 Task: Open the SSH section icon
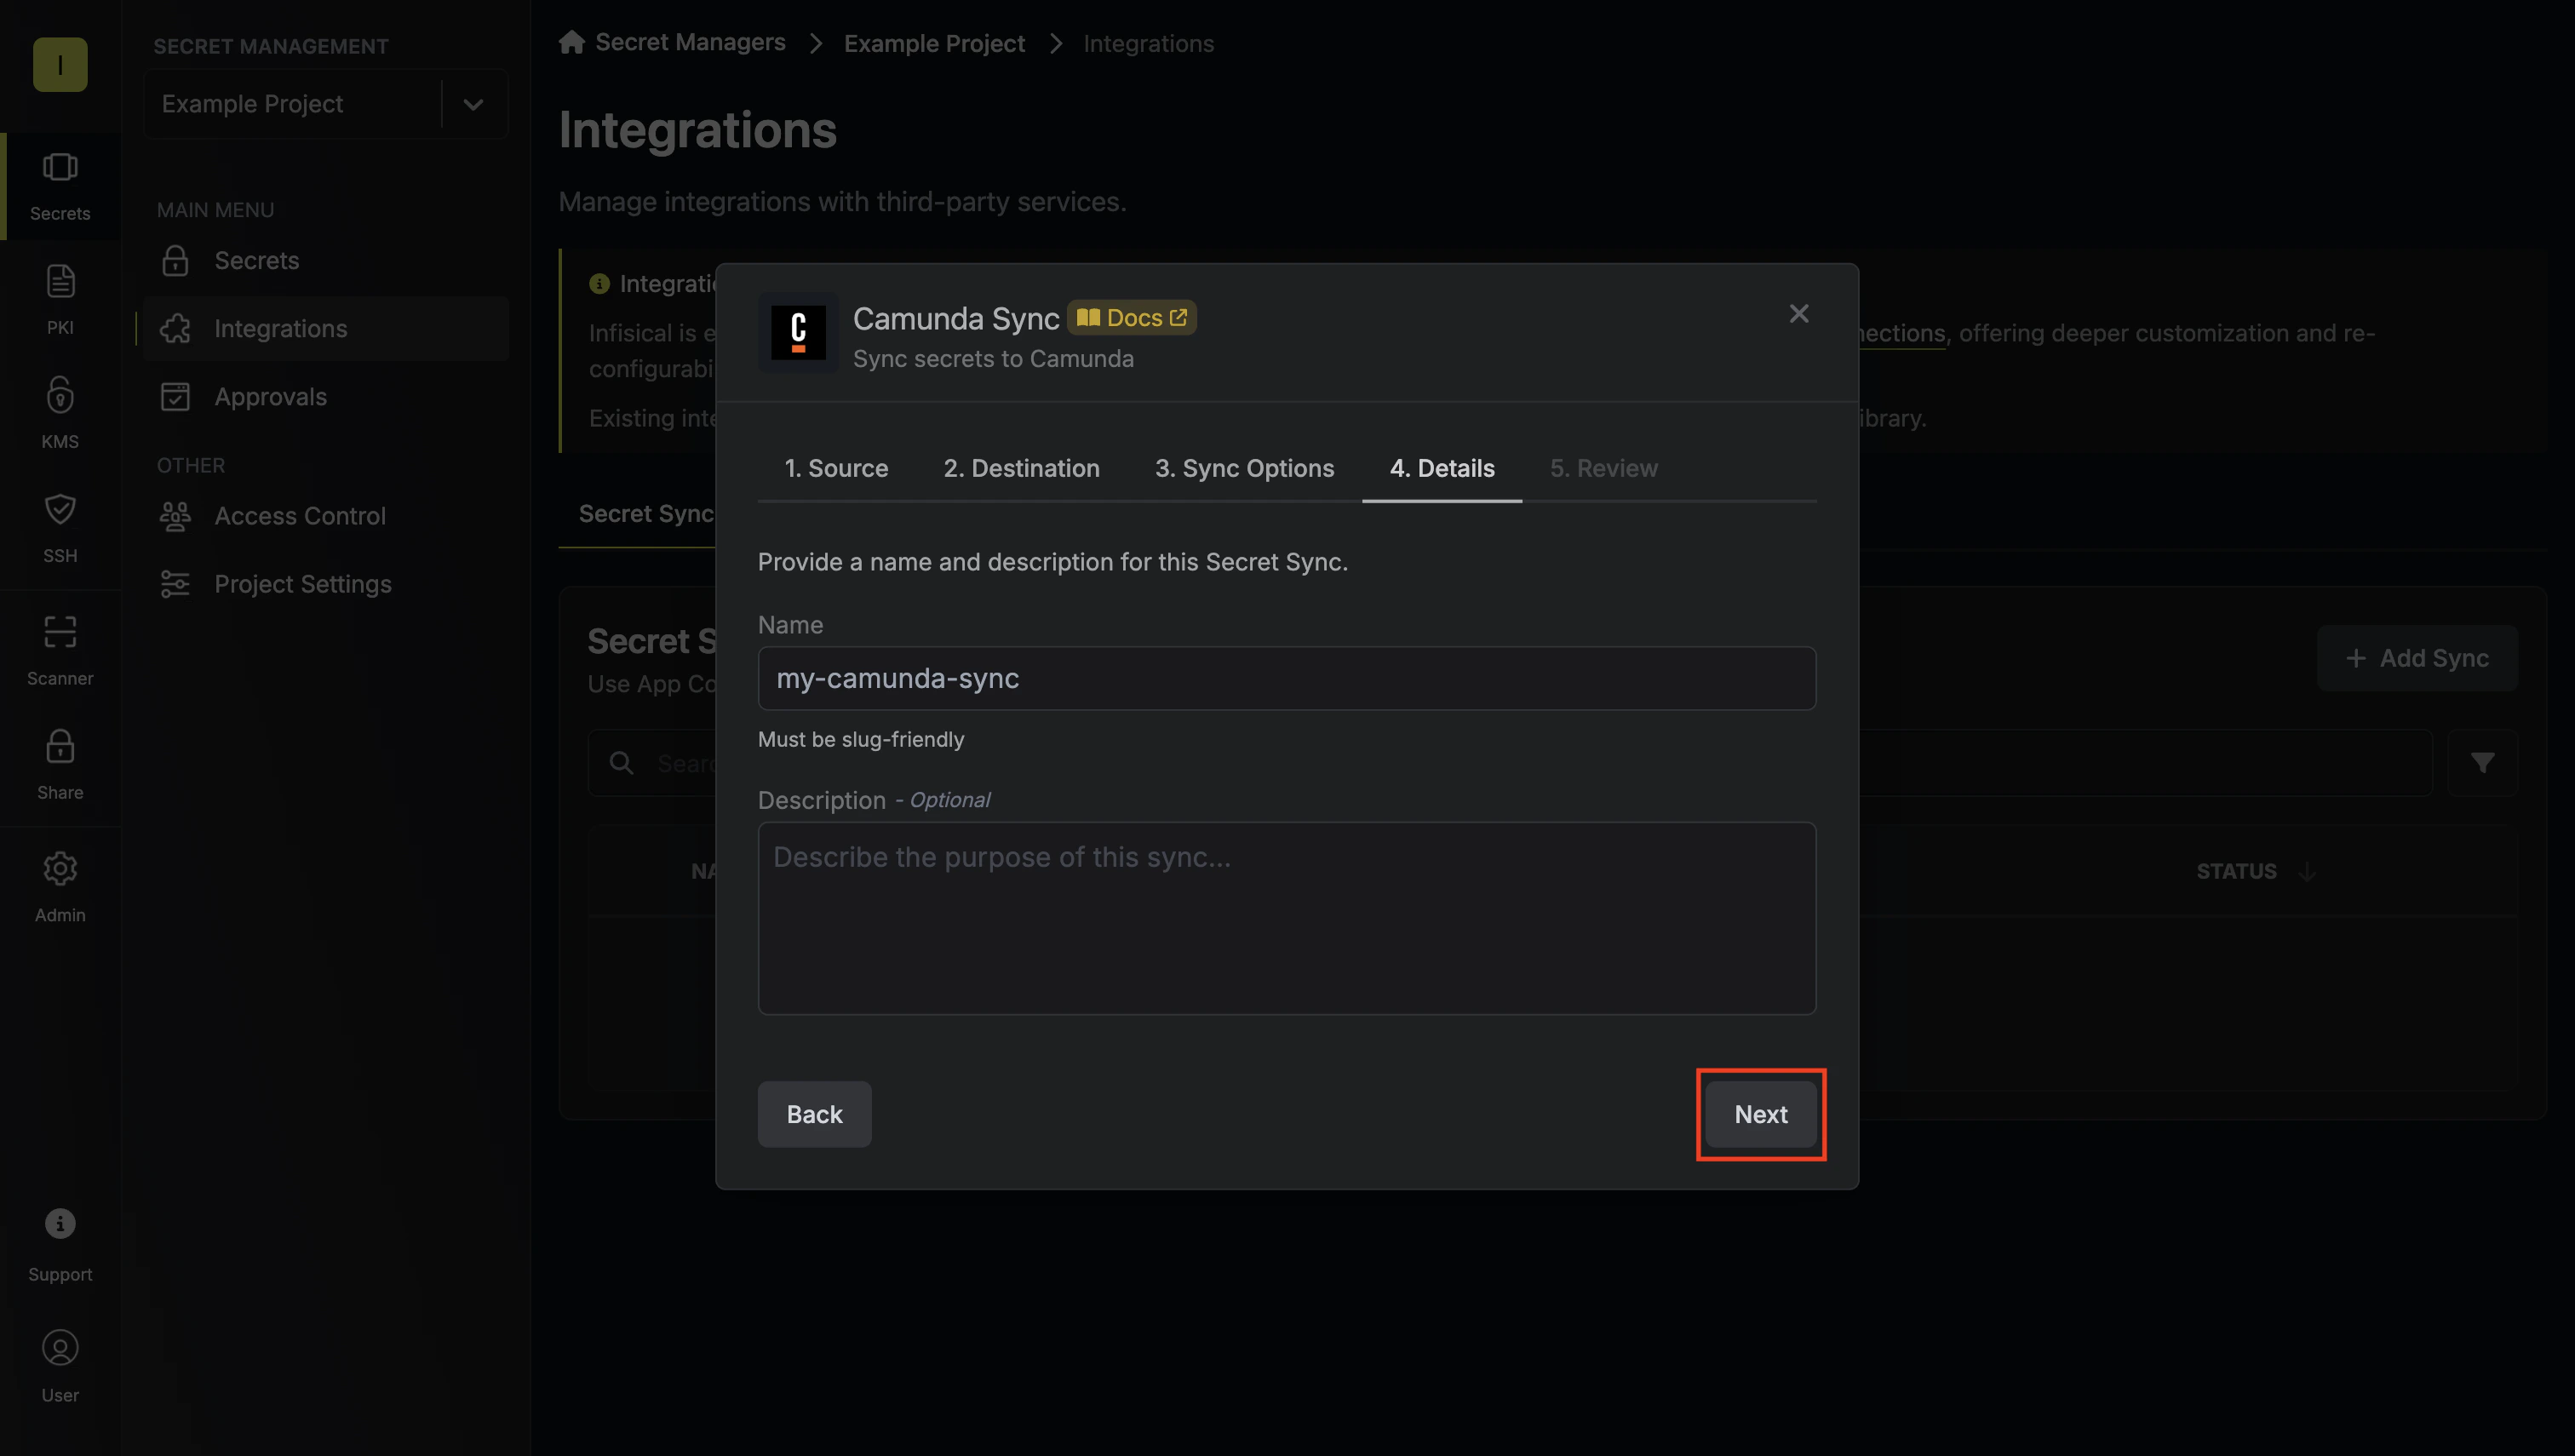coord(60,509)
